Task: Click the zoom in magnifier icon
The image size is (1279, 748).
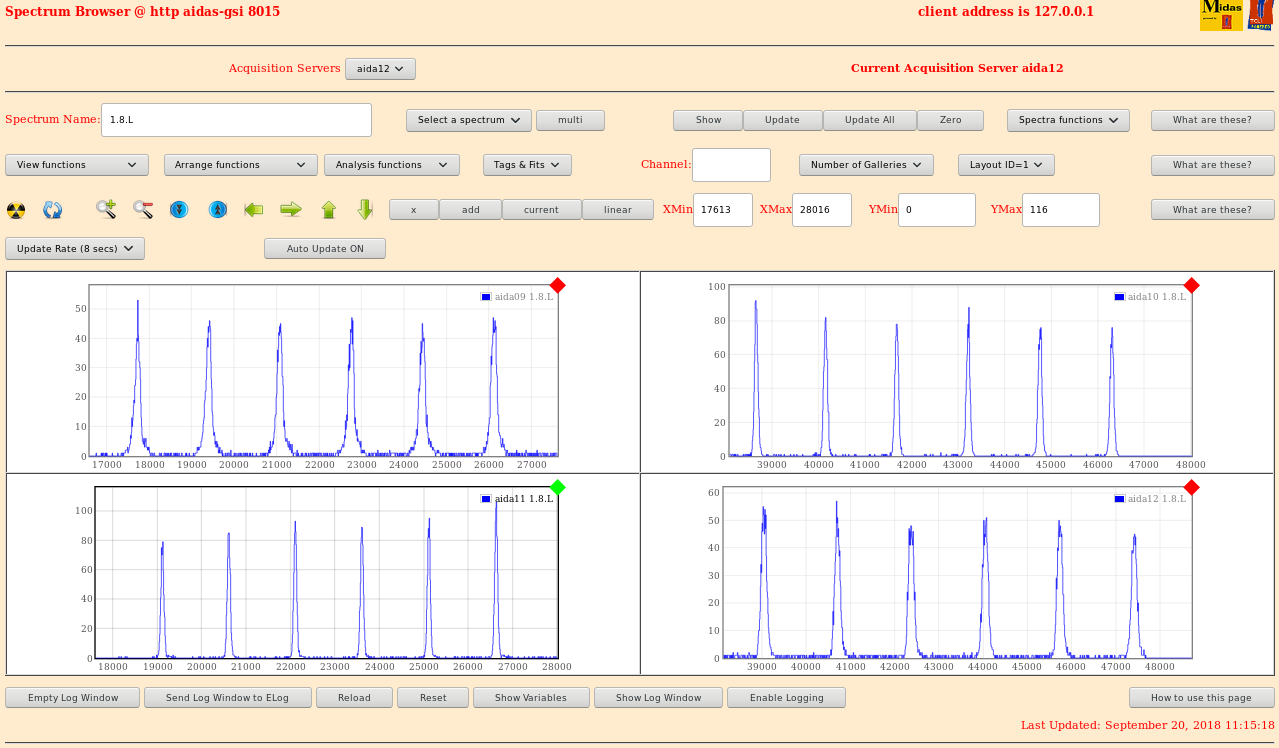Action: 106,210
